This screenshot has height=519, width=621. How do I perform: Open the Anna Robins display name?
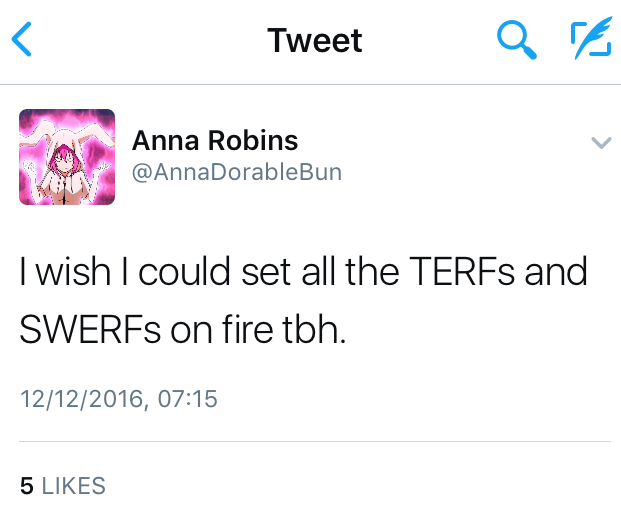pyautogui.click(x=215, y=141)
